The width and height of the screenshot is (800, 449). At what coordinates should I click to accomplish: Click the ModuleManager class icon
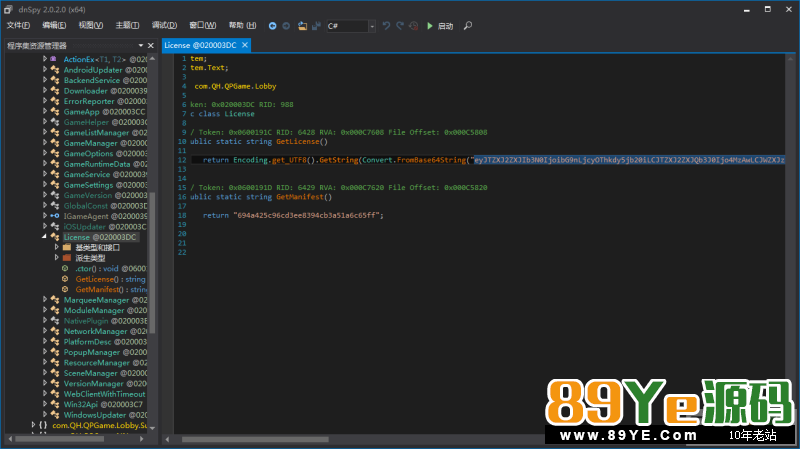click(55, 310)
